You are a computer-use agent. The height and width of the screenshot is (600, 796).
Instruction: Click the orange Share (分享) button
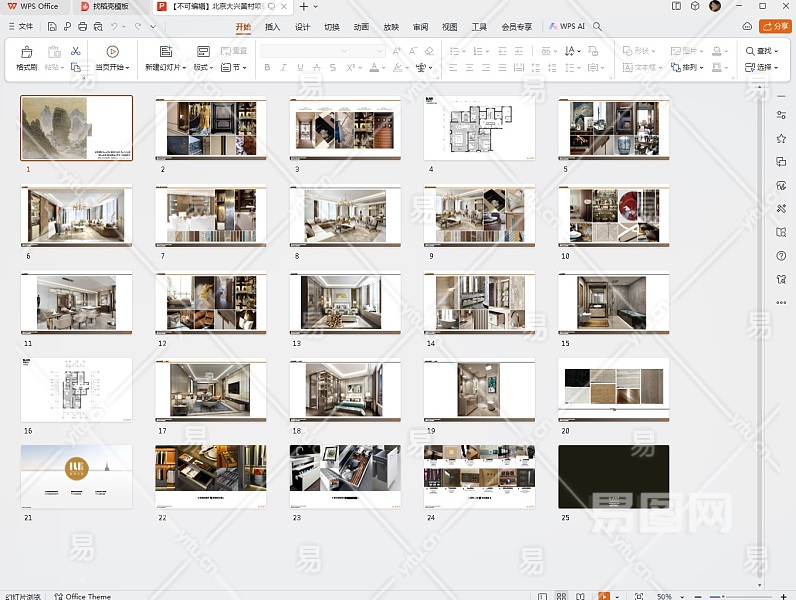775,26
